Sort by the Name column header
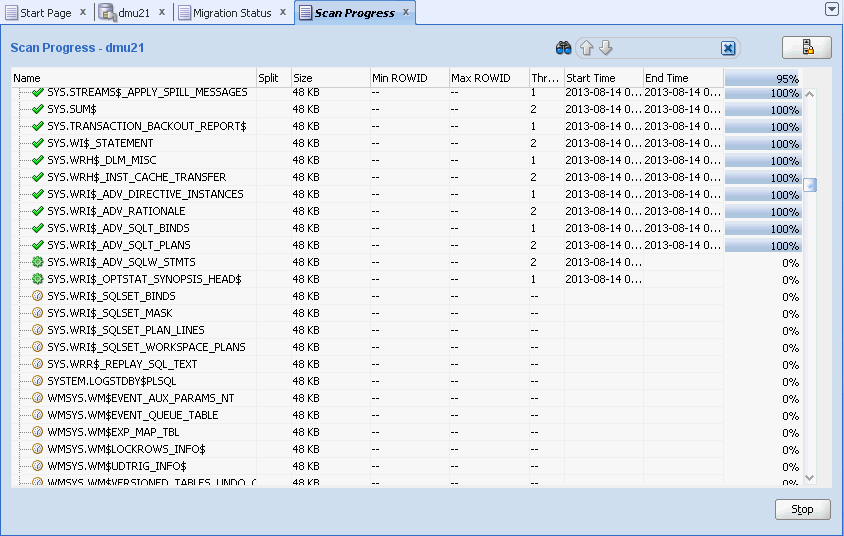The height and width of the screenshot is (536, 844). [x=133, y=78]
